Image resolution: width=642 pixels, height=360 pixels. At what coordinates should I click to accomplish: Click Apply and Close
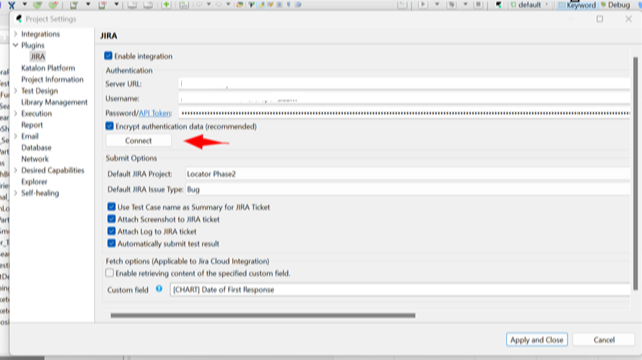pos(537,340)
